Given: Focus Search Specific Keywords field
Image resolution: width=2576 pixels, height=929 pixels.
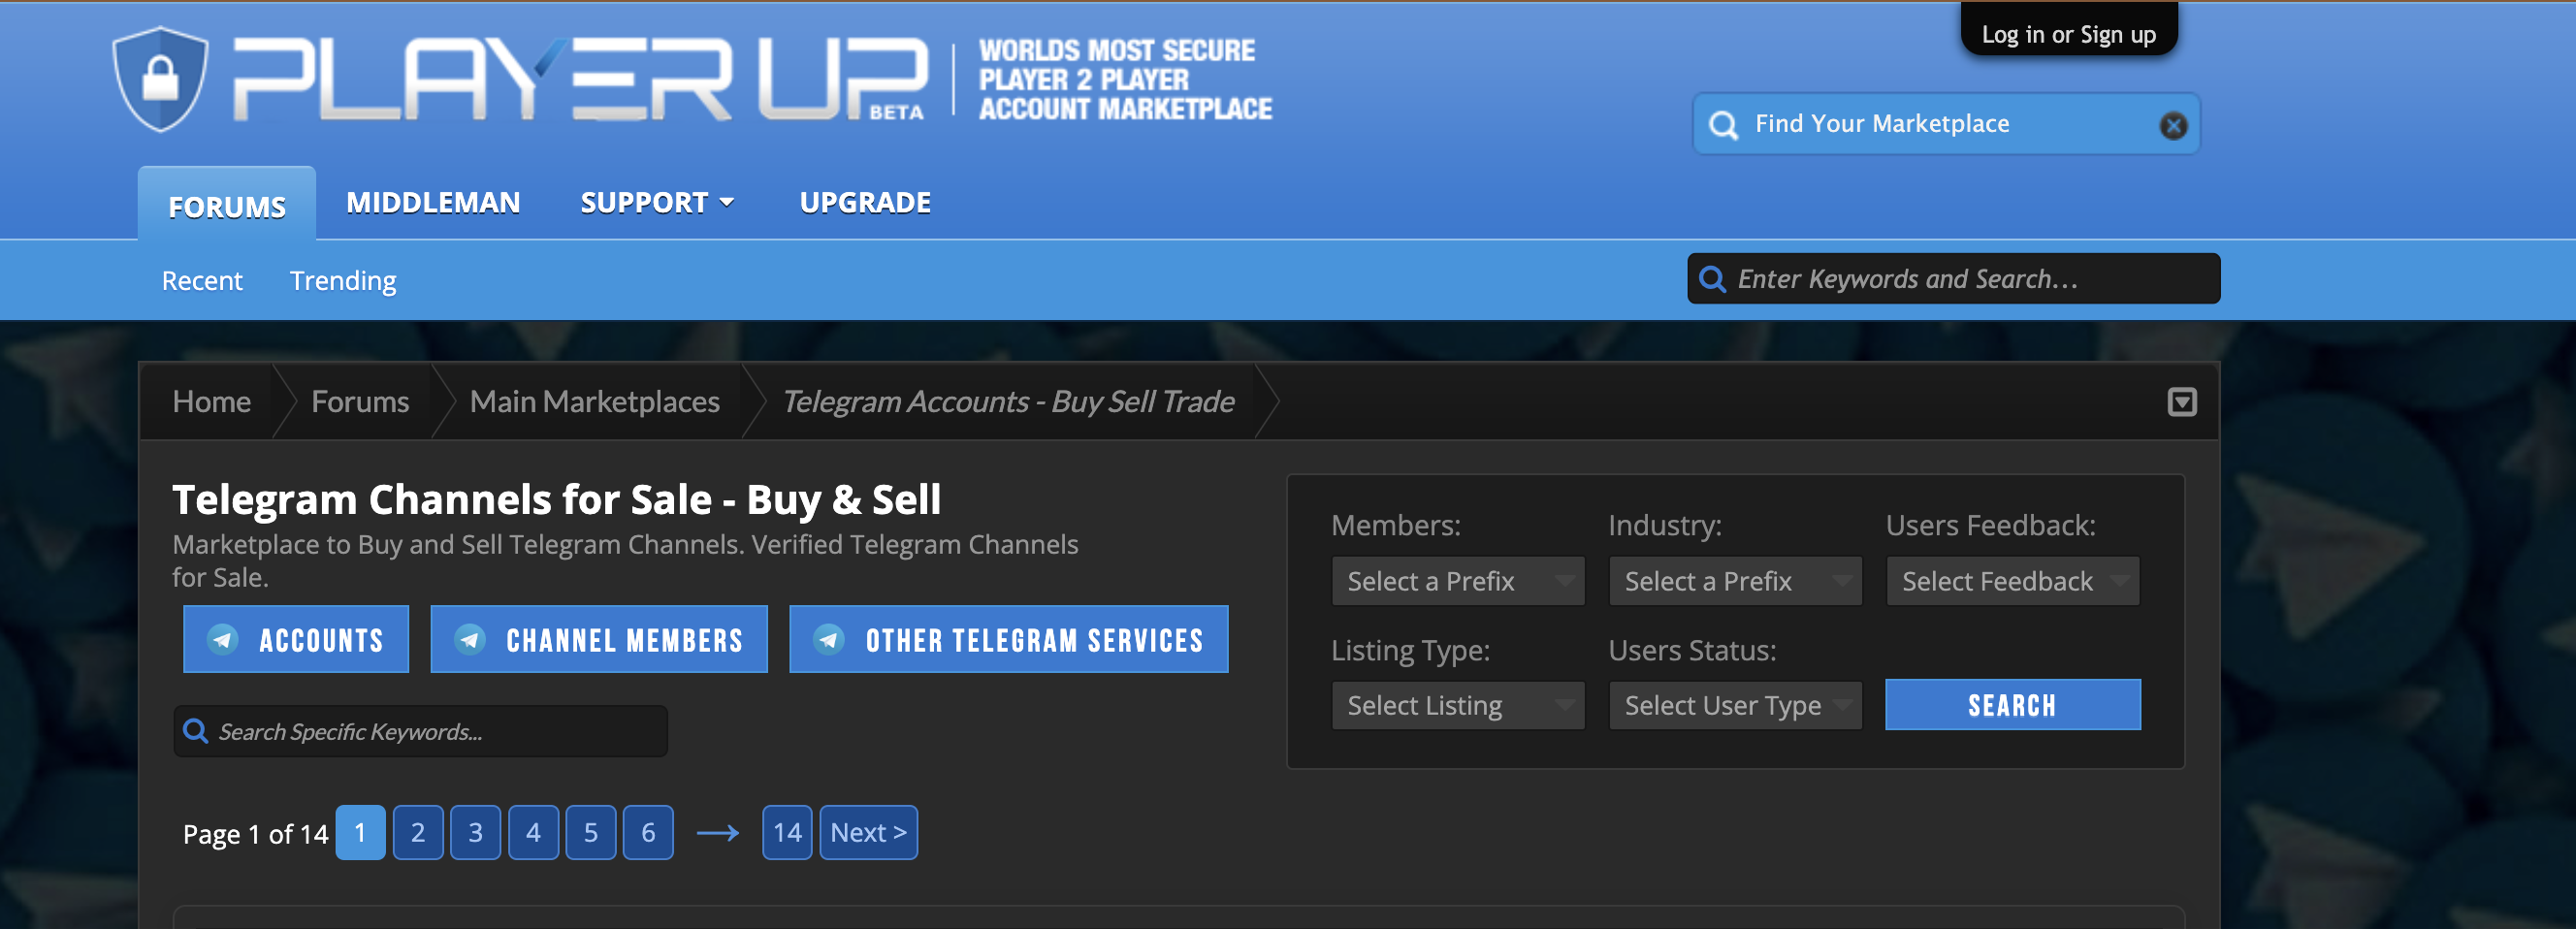Looking at the screenshot, I should click(x=420, y=731).
